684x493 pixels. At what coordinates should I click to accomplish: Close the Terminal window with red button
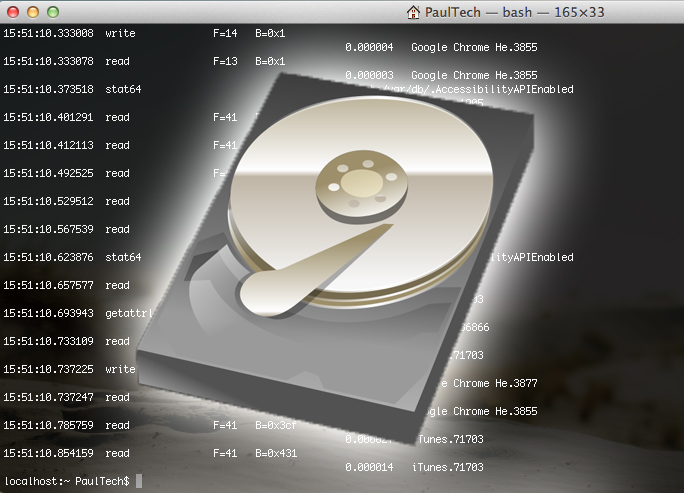click(x=13, y=12)
